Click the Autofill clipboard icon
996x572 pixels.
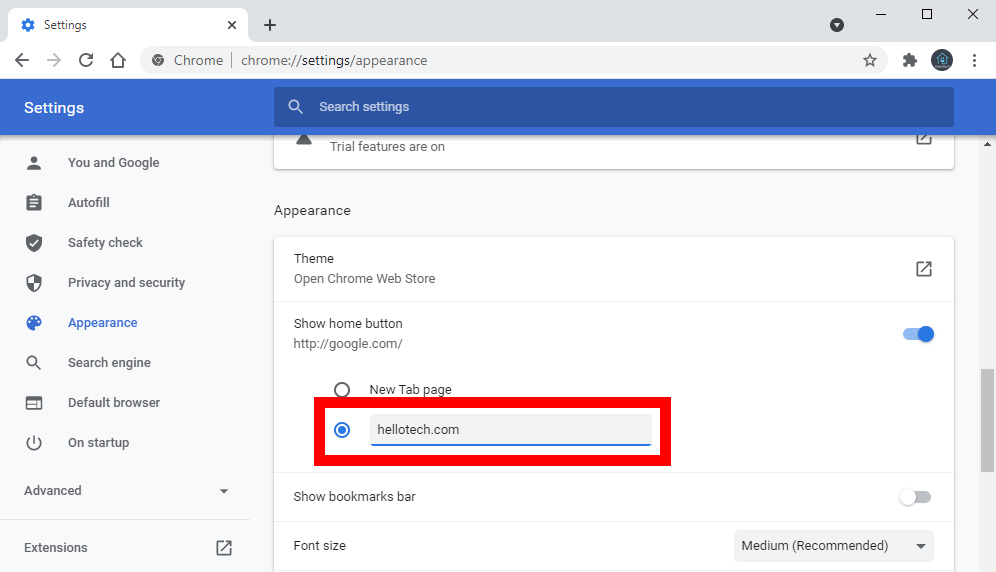34,203
